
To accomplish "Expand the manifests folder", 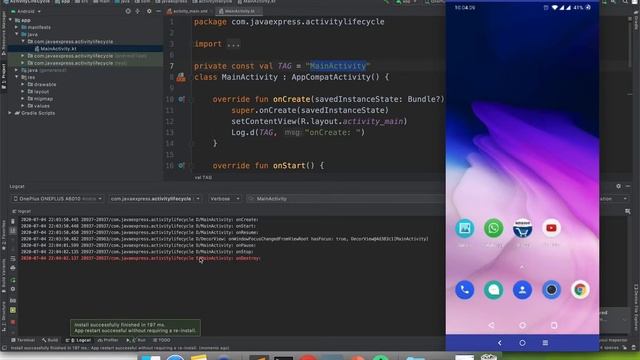I will pyautogui.click(x=17, y=27).
